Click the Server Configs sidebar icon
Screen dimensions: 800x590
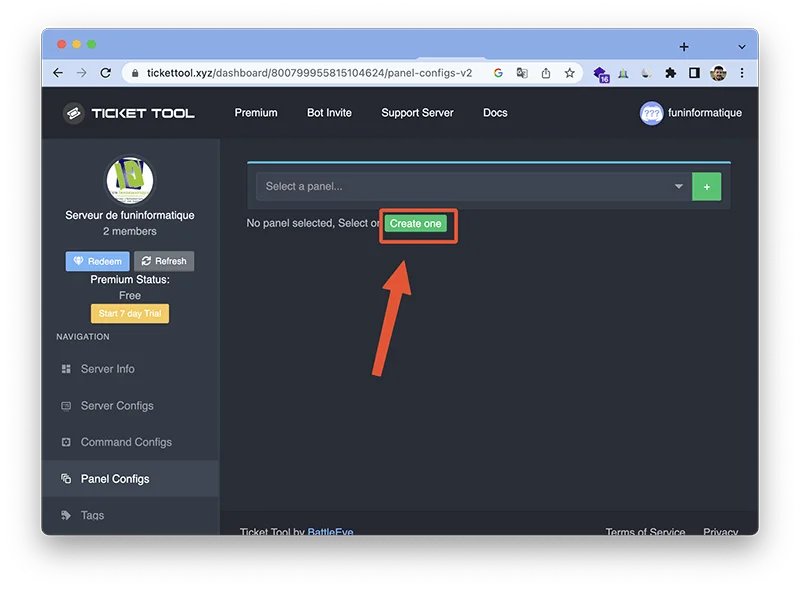coord(64,406)
